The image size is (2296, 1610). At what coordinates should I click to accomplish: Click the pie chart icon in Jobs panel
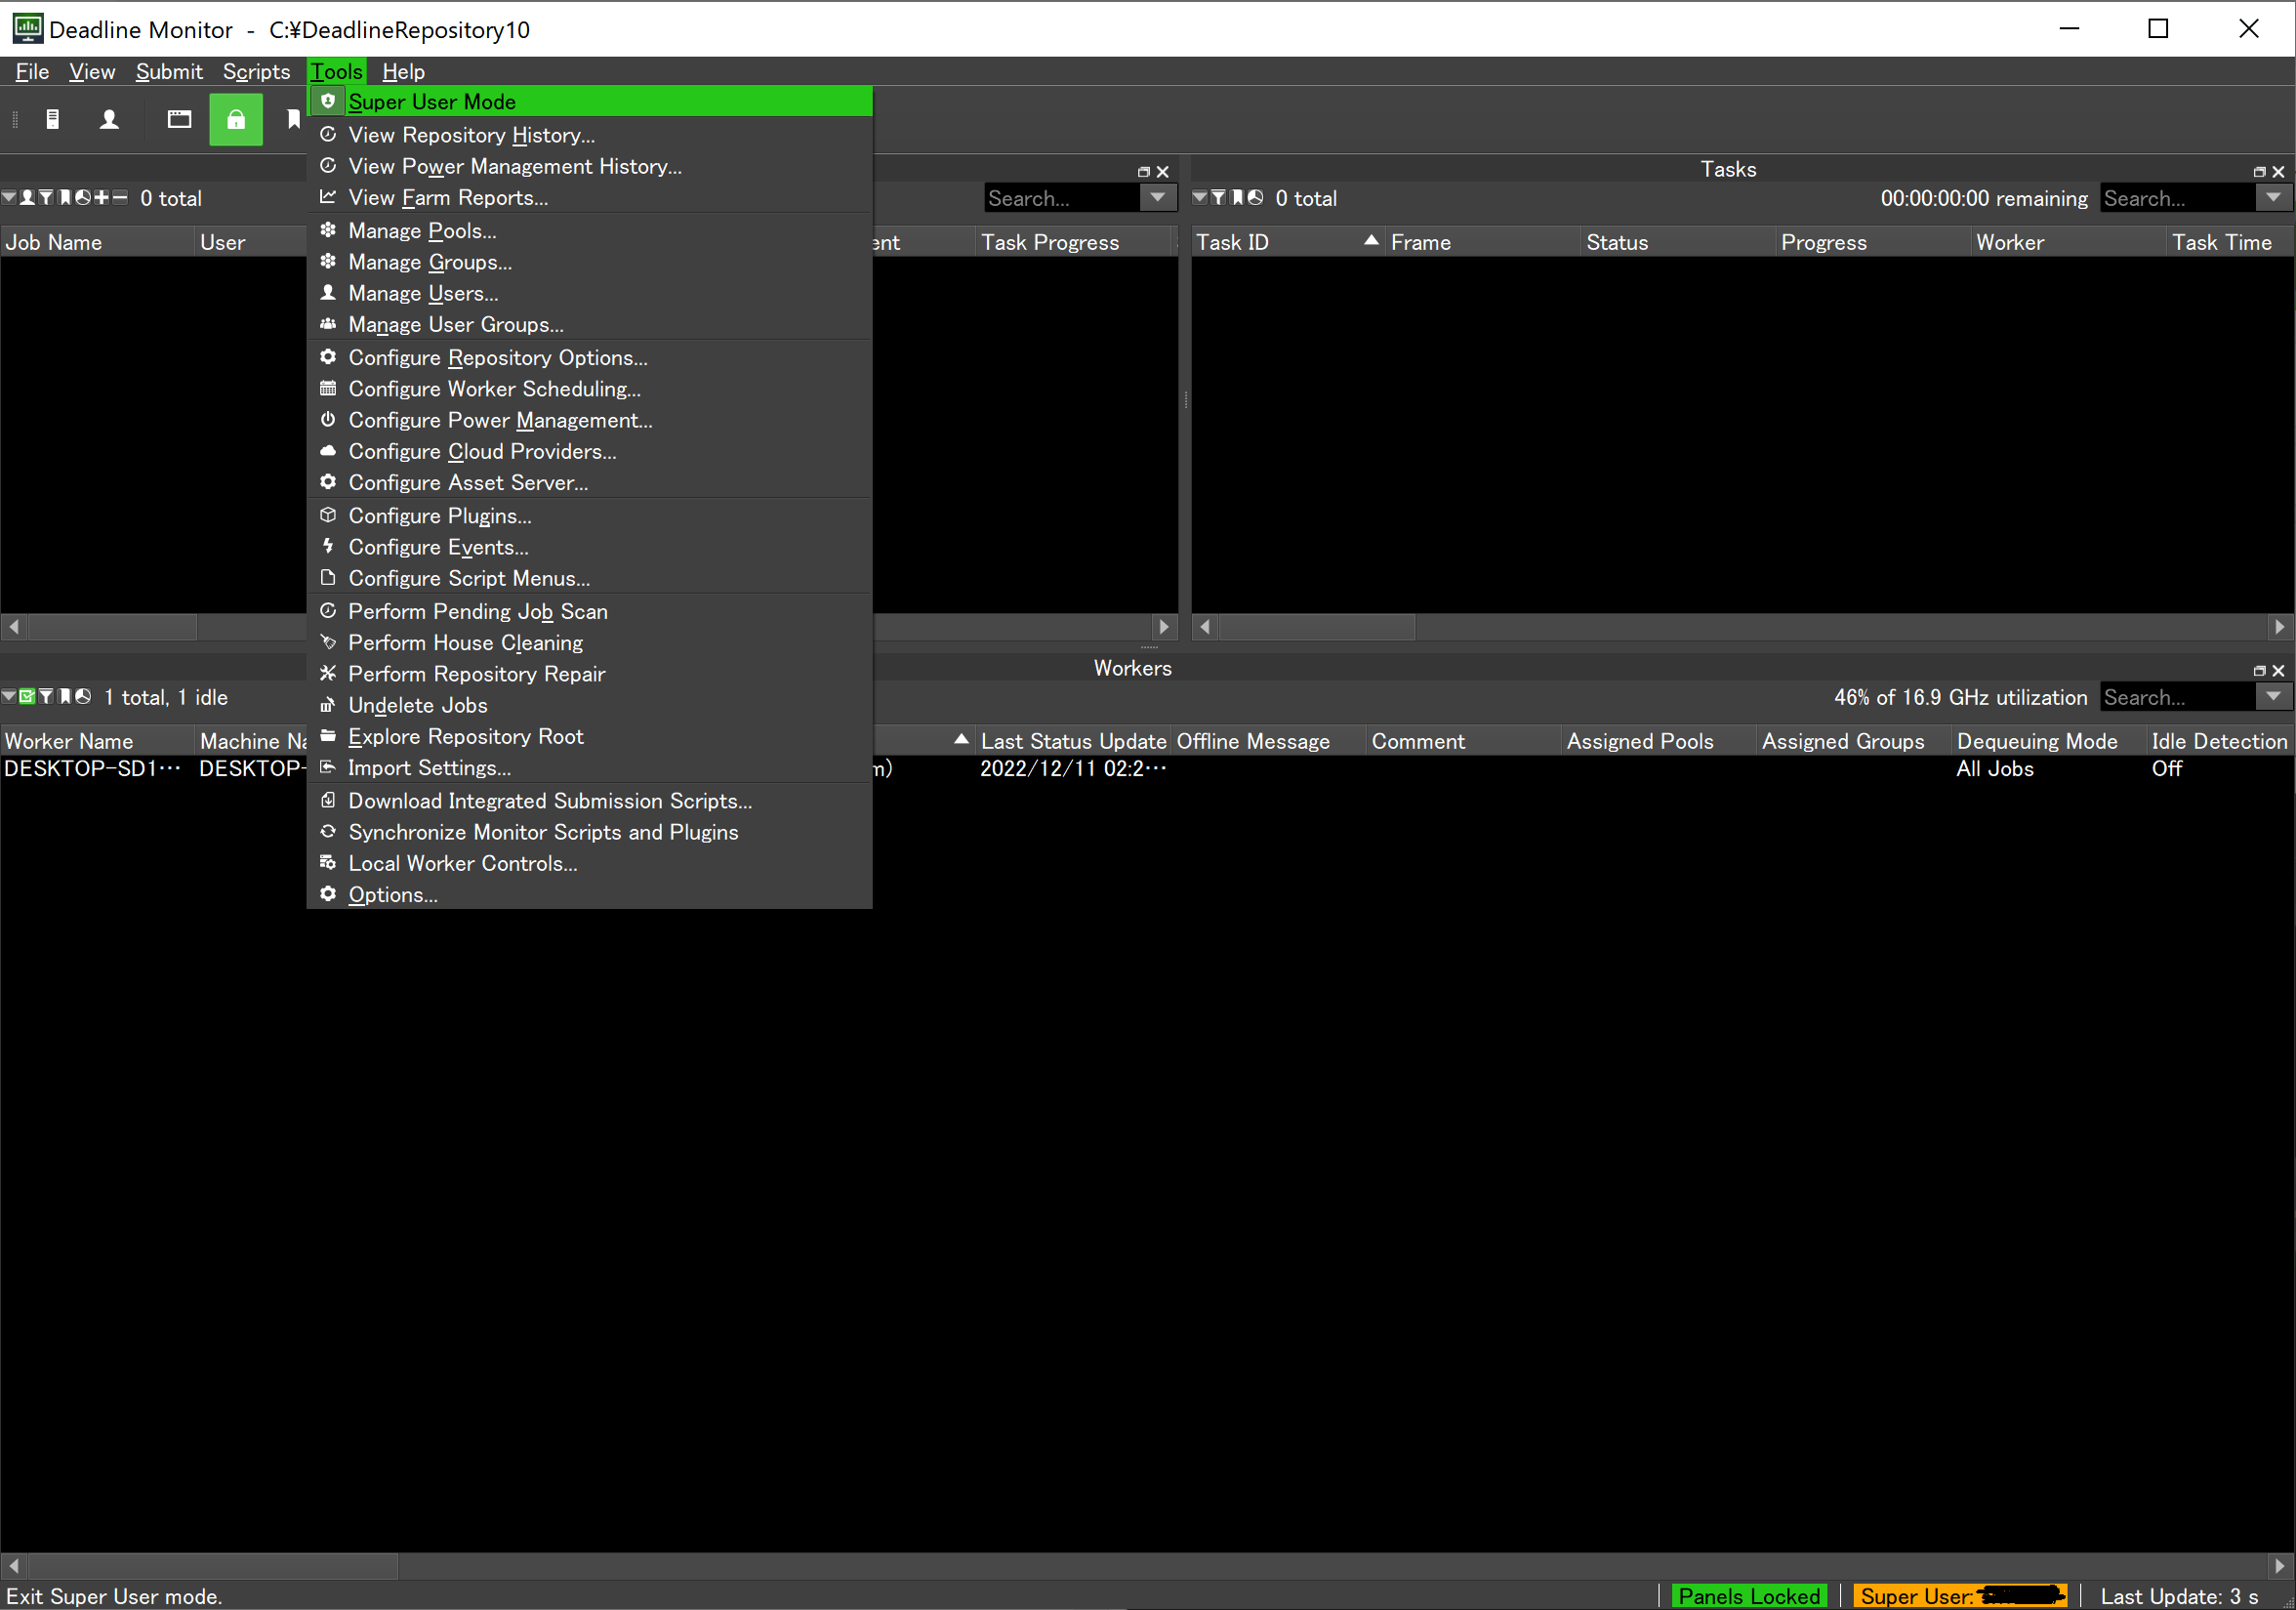(x=83, y=198)
